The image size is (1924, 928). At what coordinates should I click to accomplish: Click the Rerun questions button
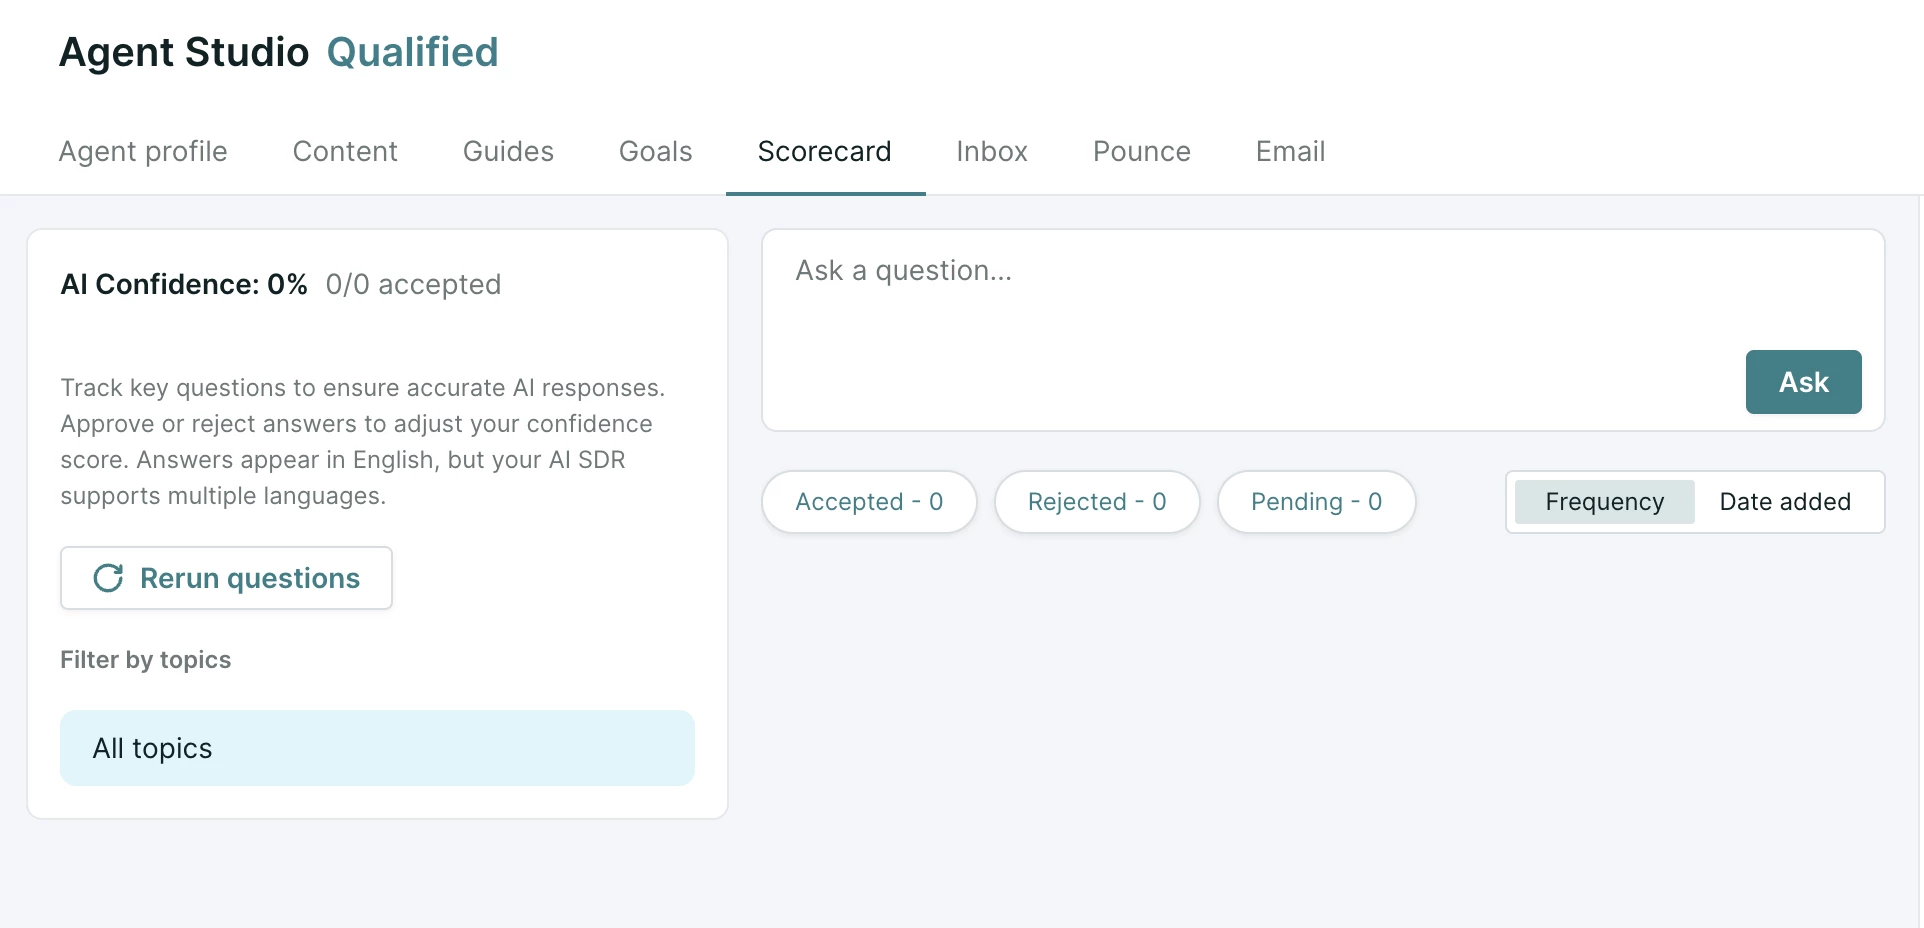[x=226, y=578]
